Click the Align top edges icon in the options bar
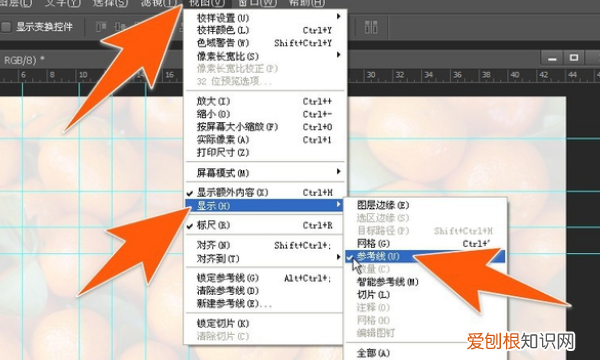 101,27
